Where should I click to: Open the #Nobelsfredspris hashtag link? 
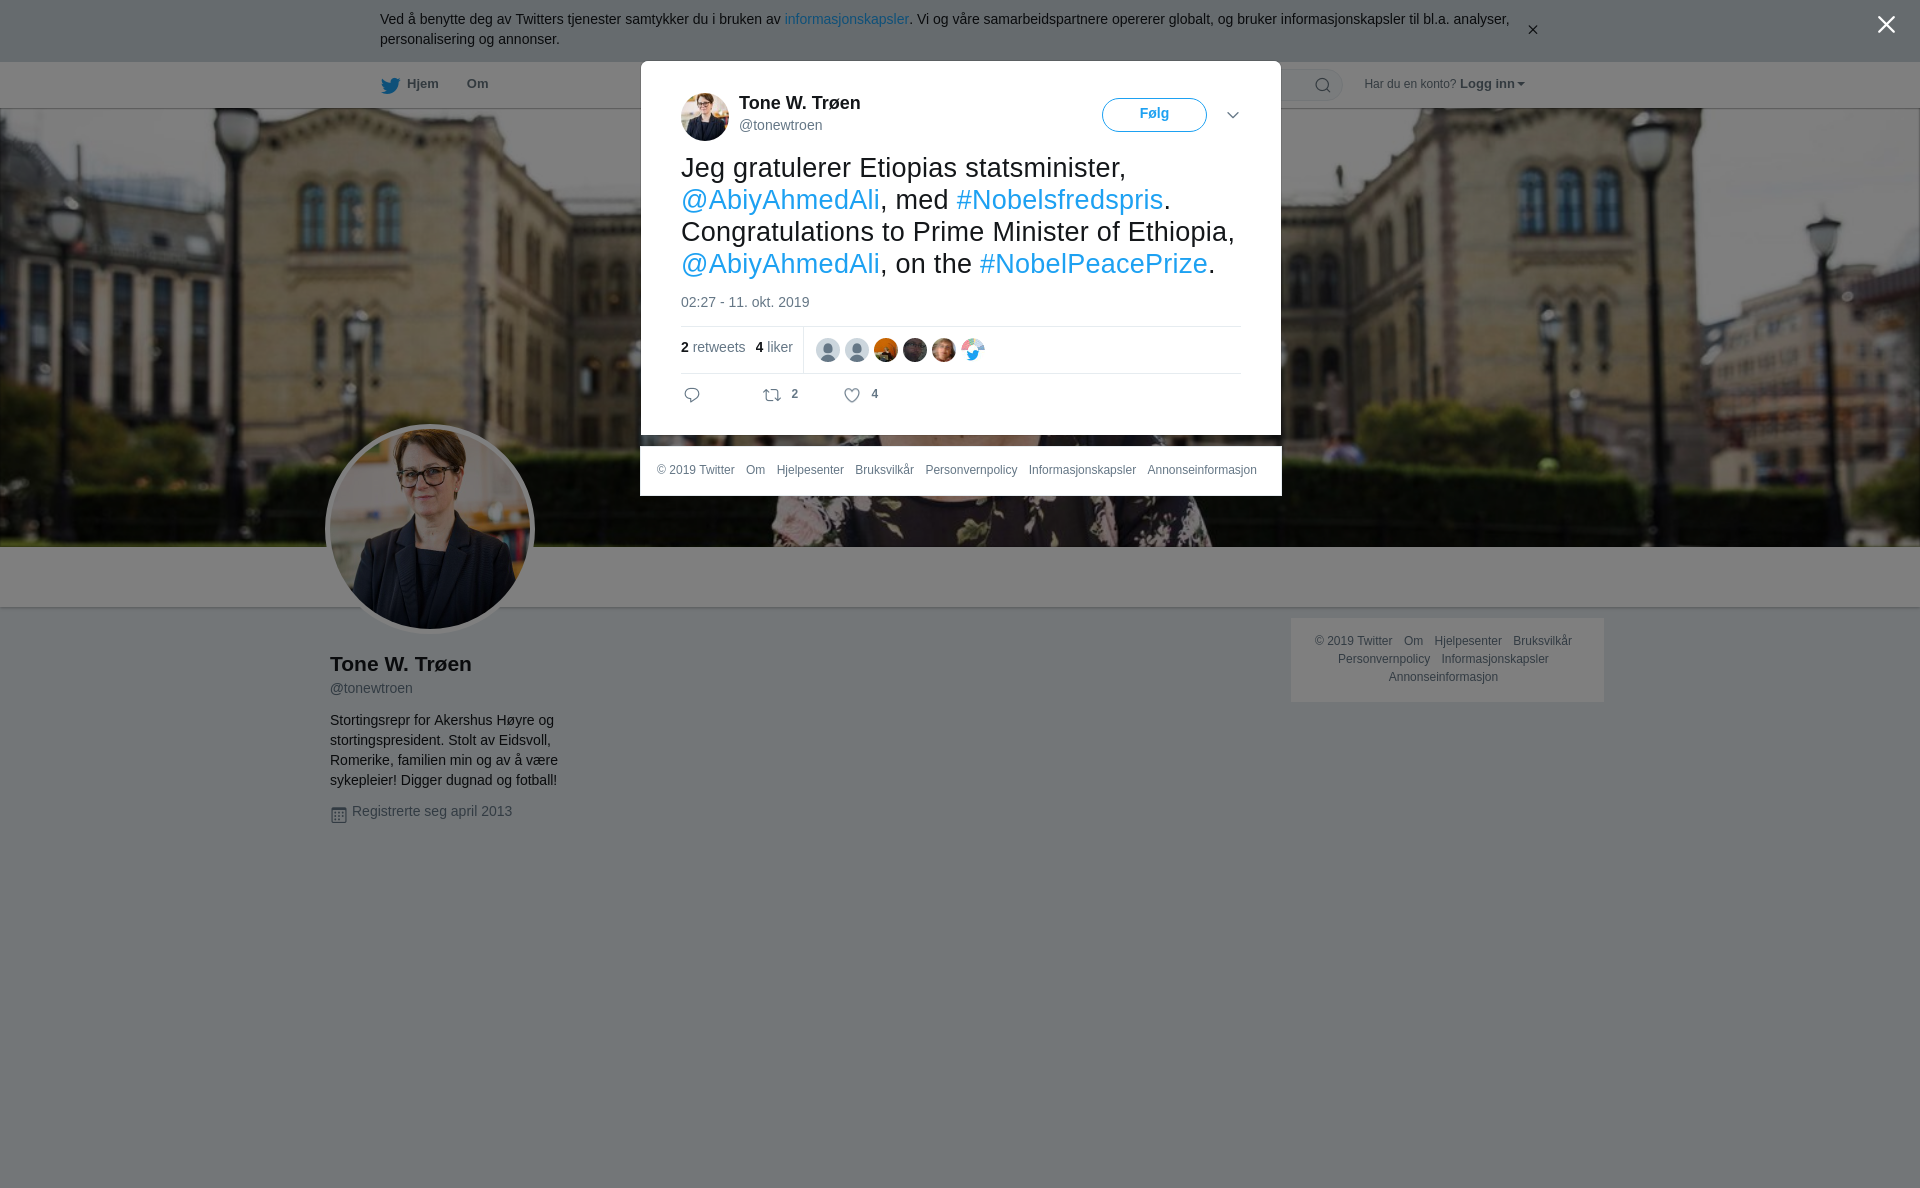pos(1060,200)
